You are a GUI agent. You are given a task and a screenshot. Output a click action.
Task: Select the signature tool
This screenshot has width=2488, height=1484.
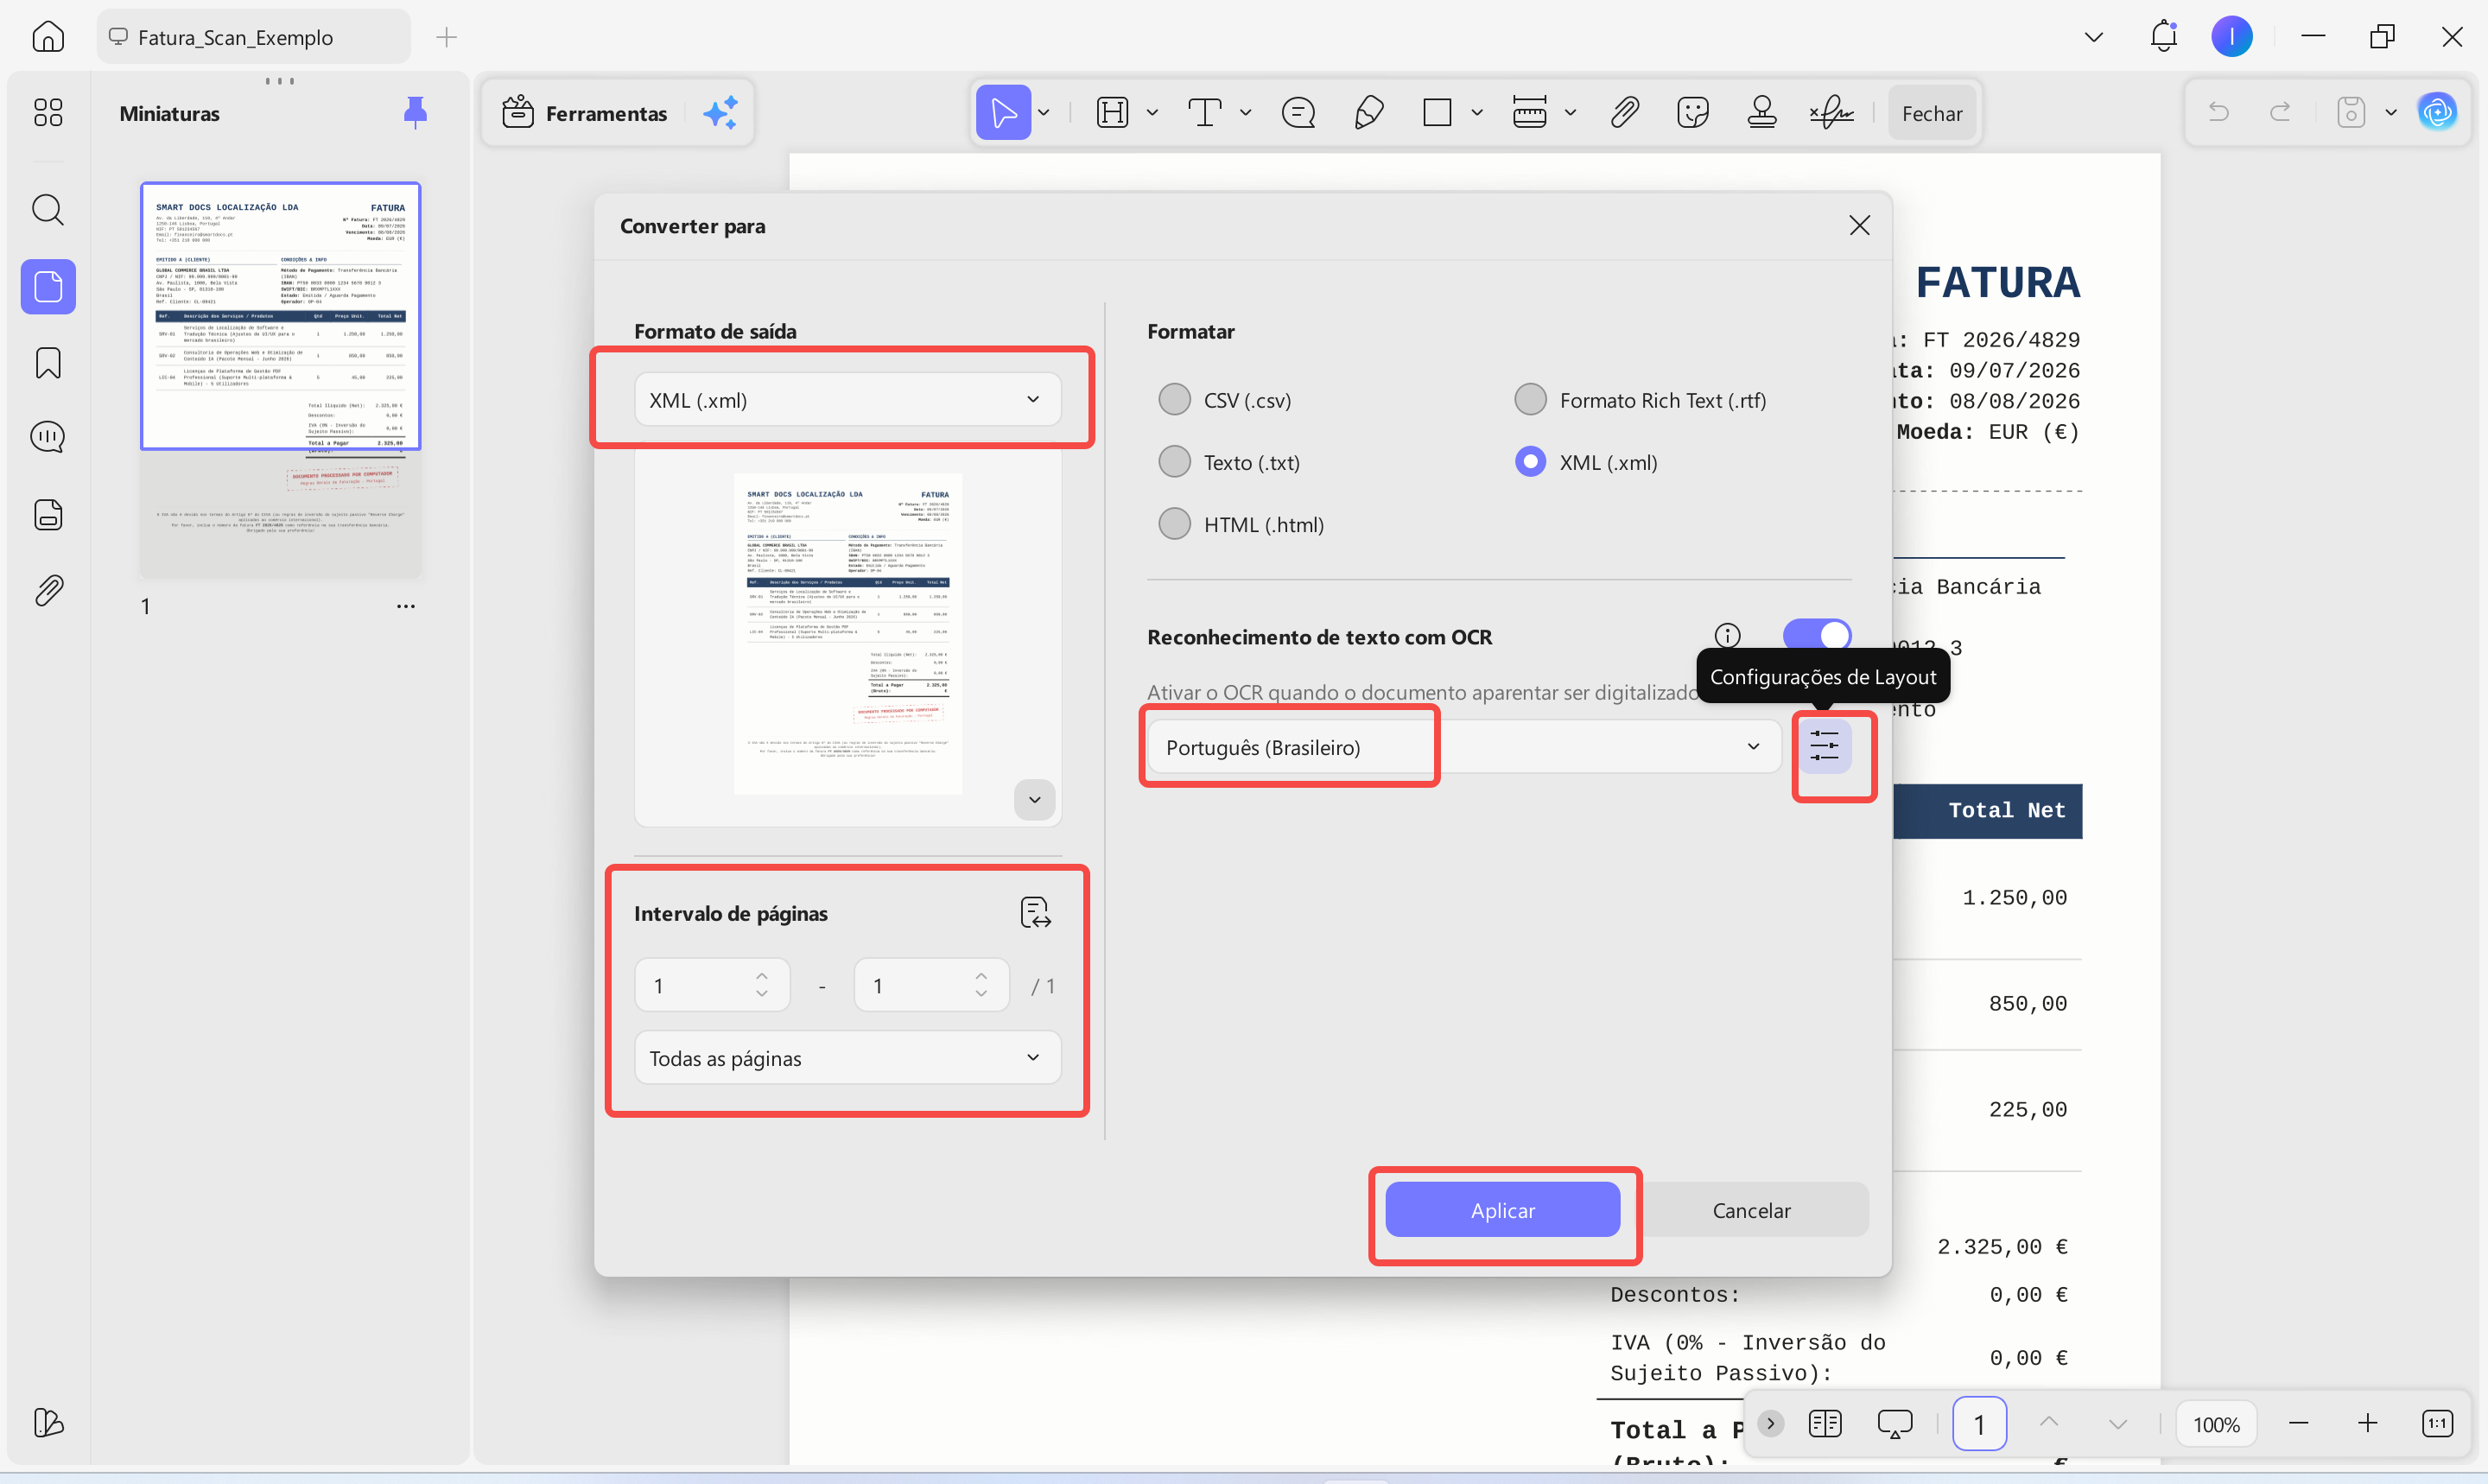tap(1832, 112)
